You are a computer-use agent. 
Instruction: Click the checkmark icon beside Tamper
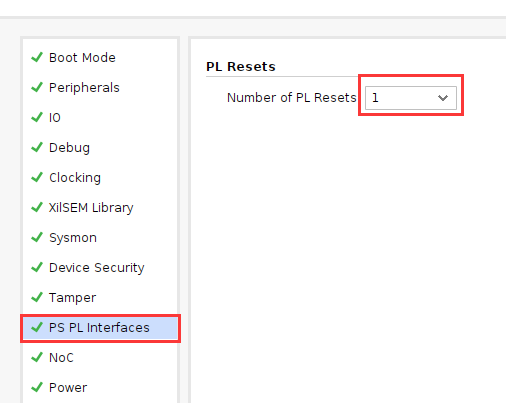tap(37, 297)
